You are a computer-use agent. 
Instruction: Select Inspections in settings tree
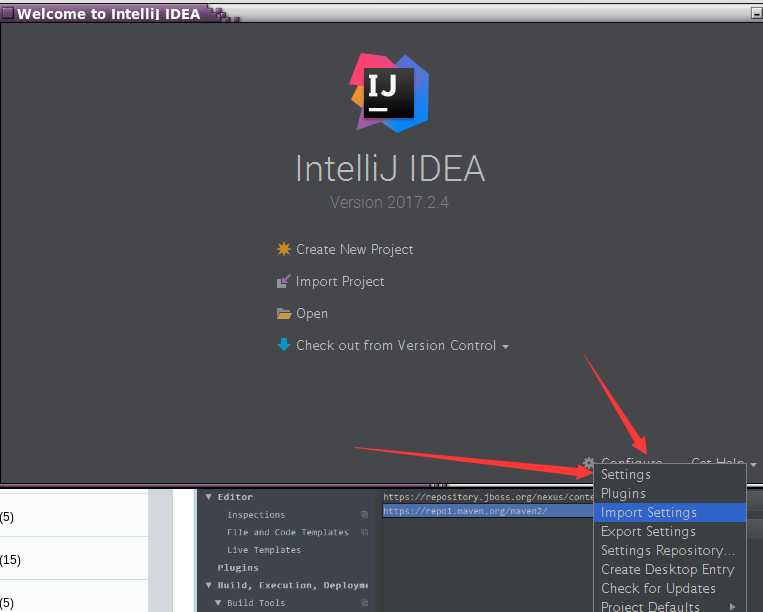tap(256, 515)
